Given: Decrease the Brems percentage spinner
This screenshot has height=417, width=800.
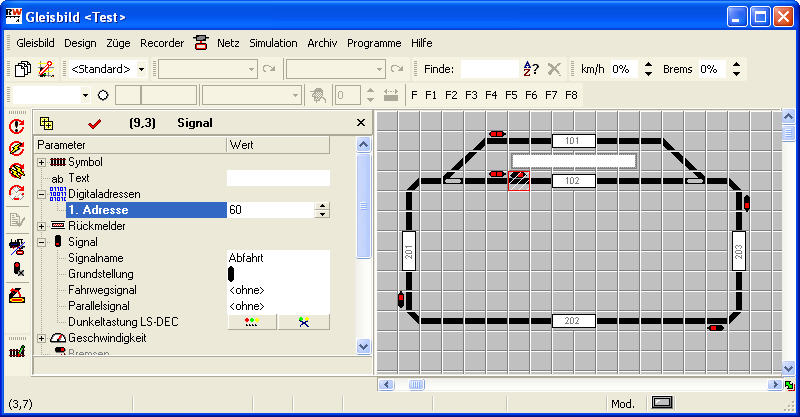Looking at the screenshot, I should (736, 73).
